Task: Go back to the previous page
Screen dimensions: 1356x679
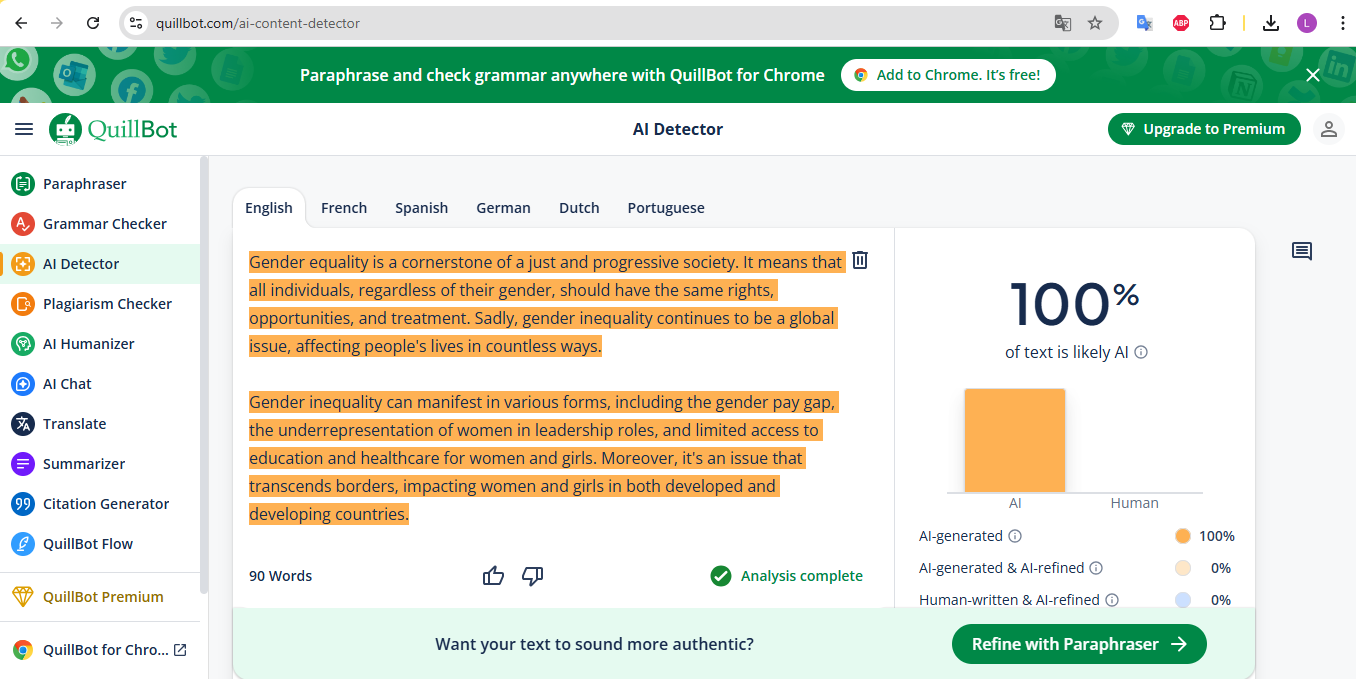Action: pos(21,23)
